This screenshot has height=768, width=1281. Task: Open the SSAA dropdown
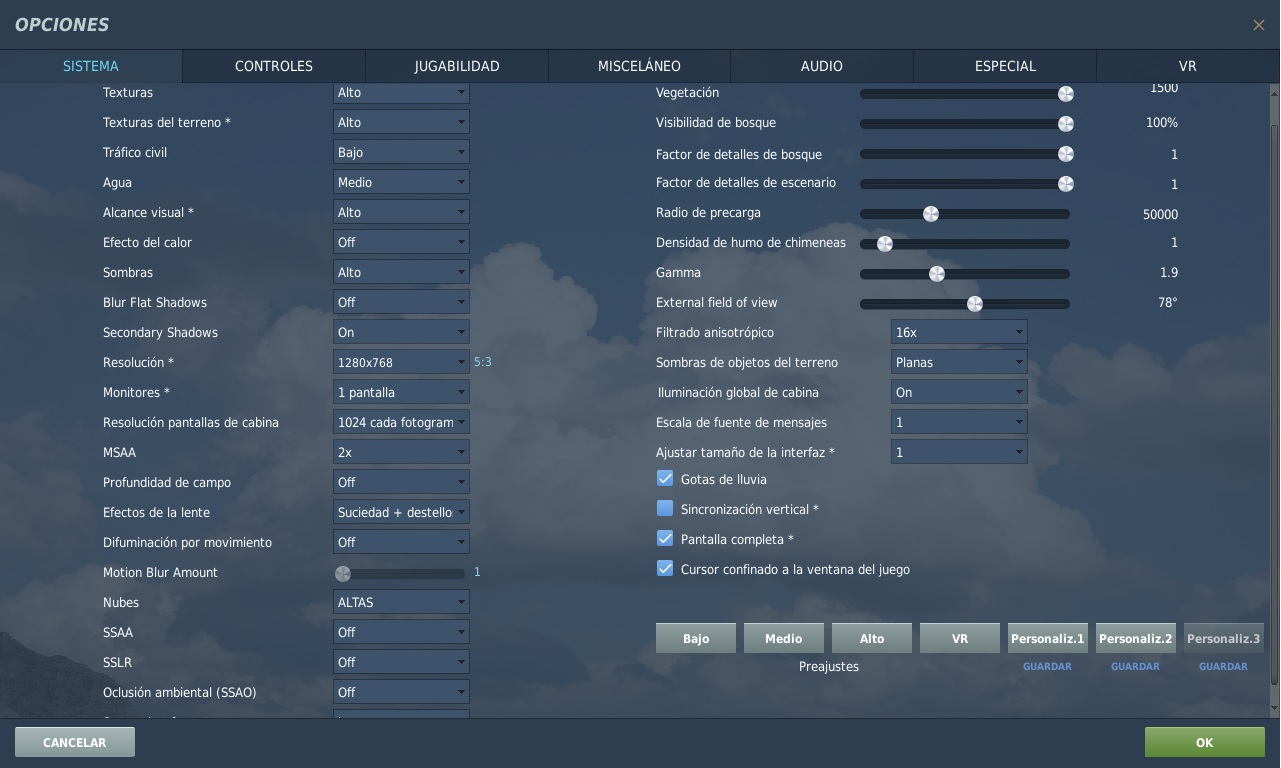point(401,632)
